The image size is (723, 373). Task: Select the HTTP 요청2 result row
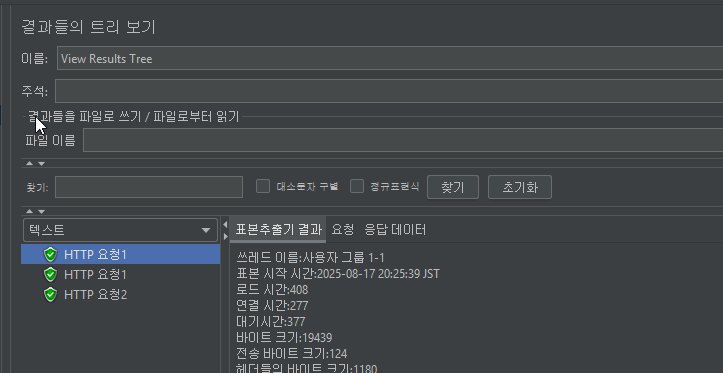point(120,294)
